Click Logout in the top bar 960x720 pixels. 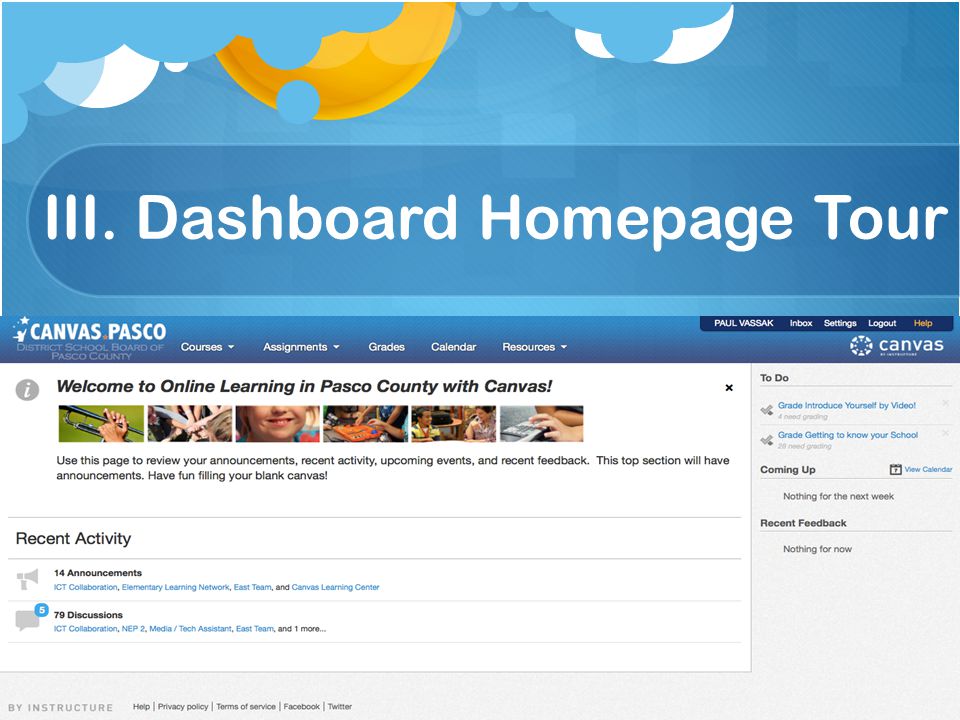tap(882, 323)
